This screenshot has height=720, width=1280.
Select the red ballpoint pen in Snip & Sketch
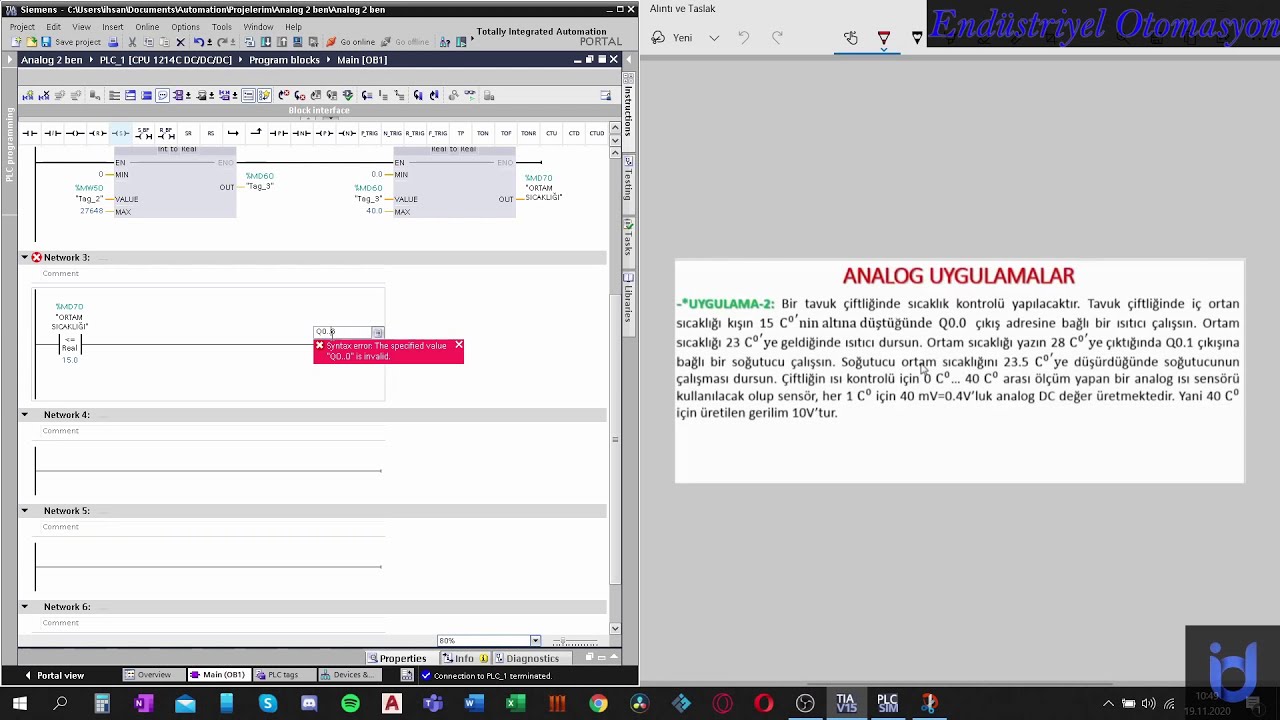point(884,38)
